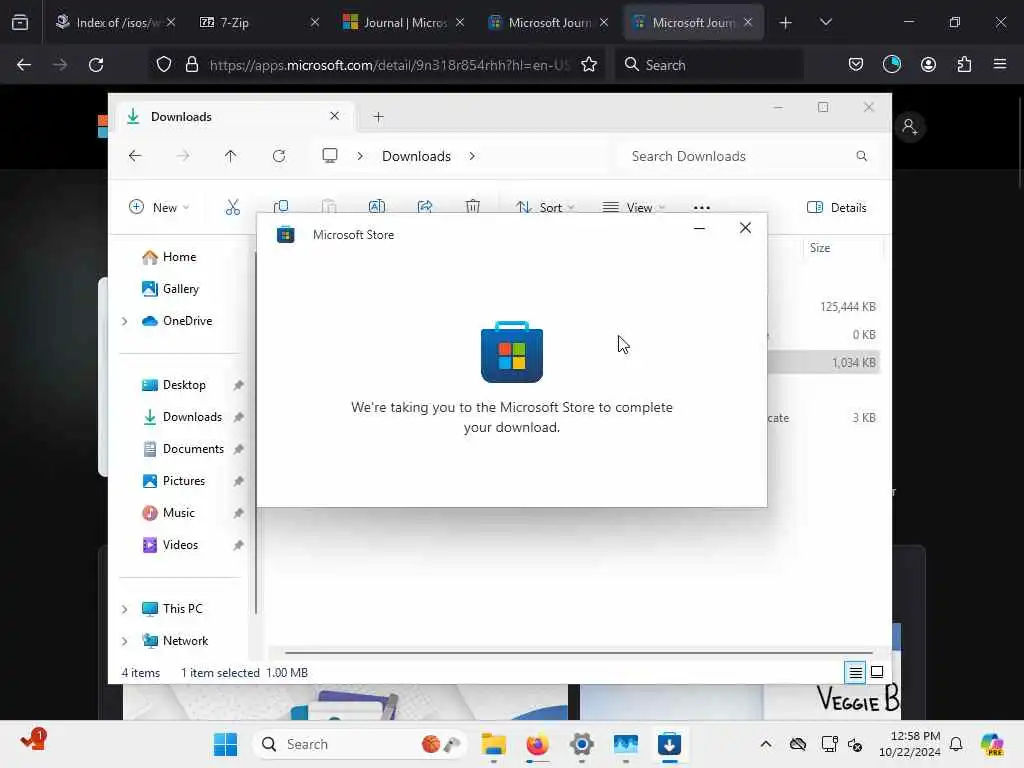1024x768 pixels.
Task: Click chevron after Downloads in address bar
Action: click(472, 156)
